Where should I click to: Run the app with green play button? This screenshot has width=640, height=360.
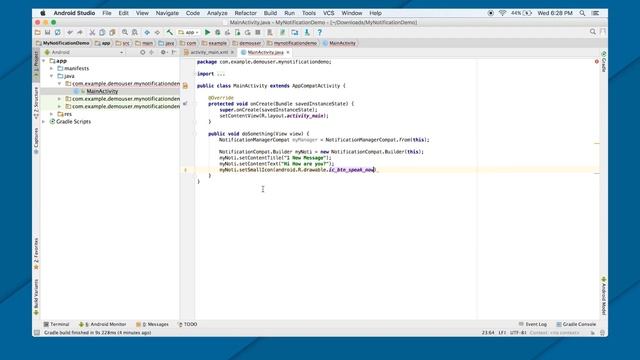pos(207,32)
